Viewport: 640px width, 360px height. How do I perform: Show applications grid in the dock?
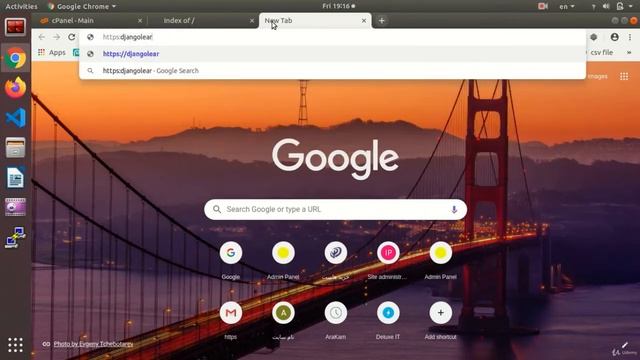(x=16, y=345)
